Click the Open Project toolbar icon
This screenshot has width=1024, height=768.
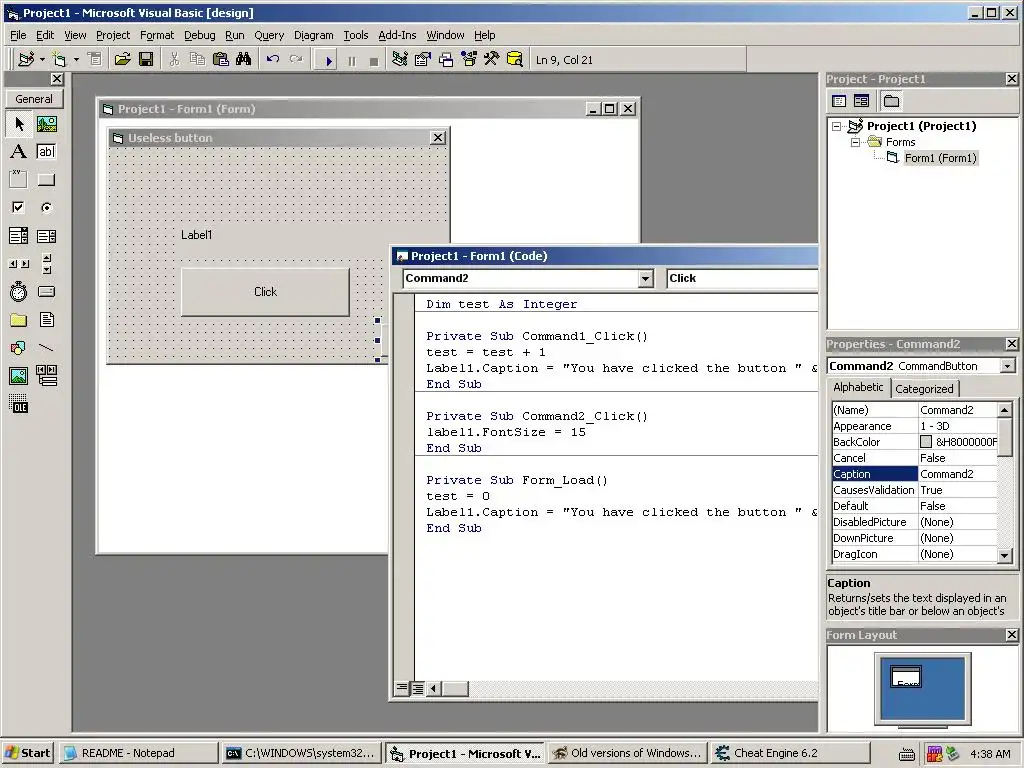click(122, 59)
